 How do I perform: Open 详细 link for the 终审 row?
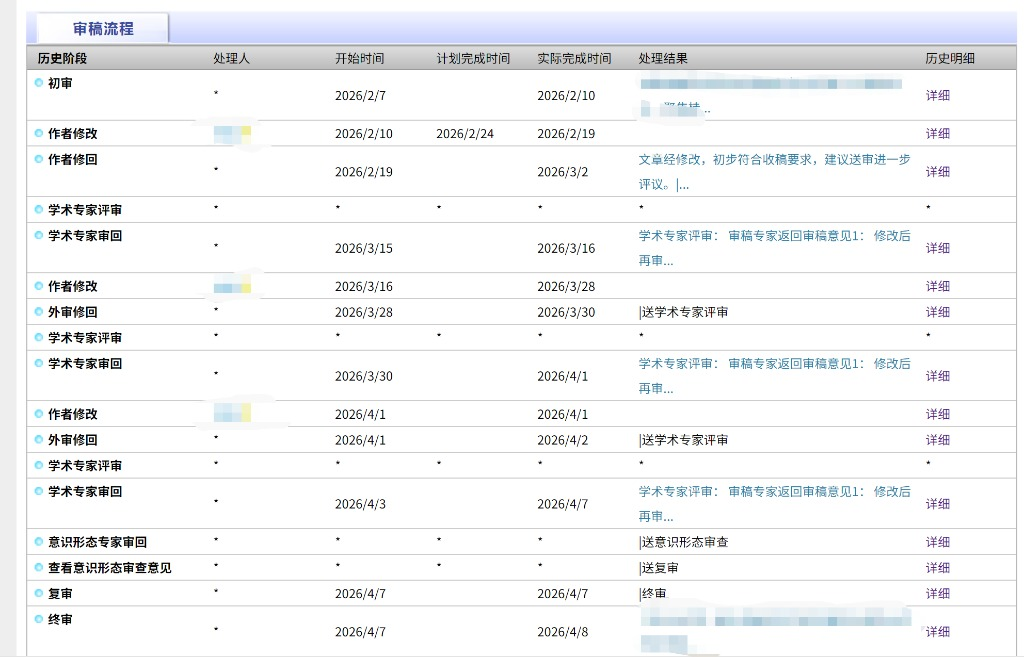click(937, 632)
